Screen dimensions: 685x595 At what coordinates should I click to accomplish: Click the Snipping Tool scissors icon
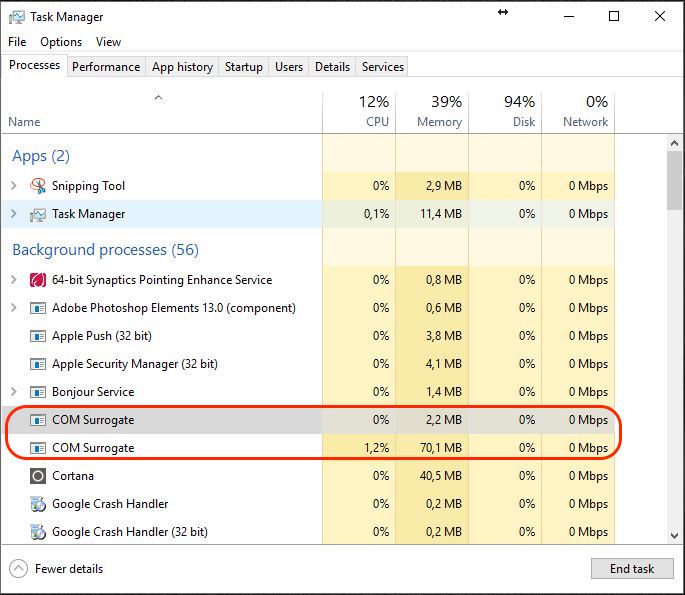[x=38, y=186]
